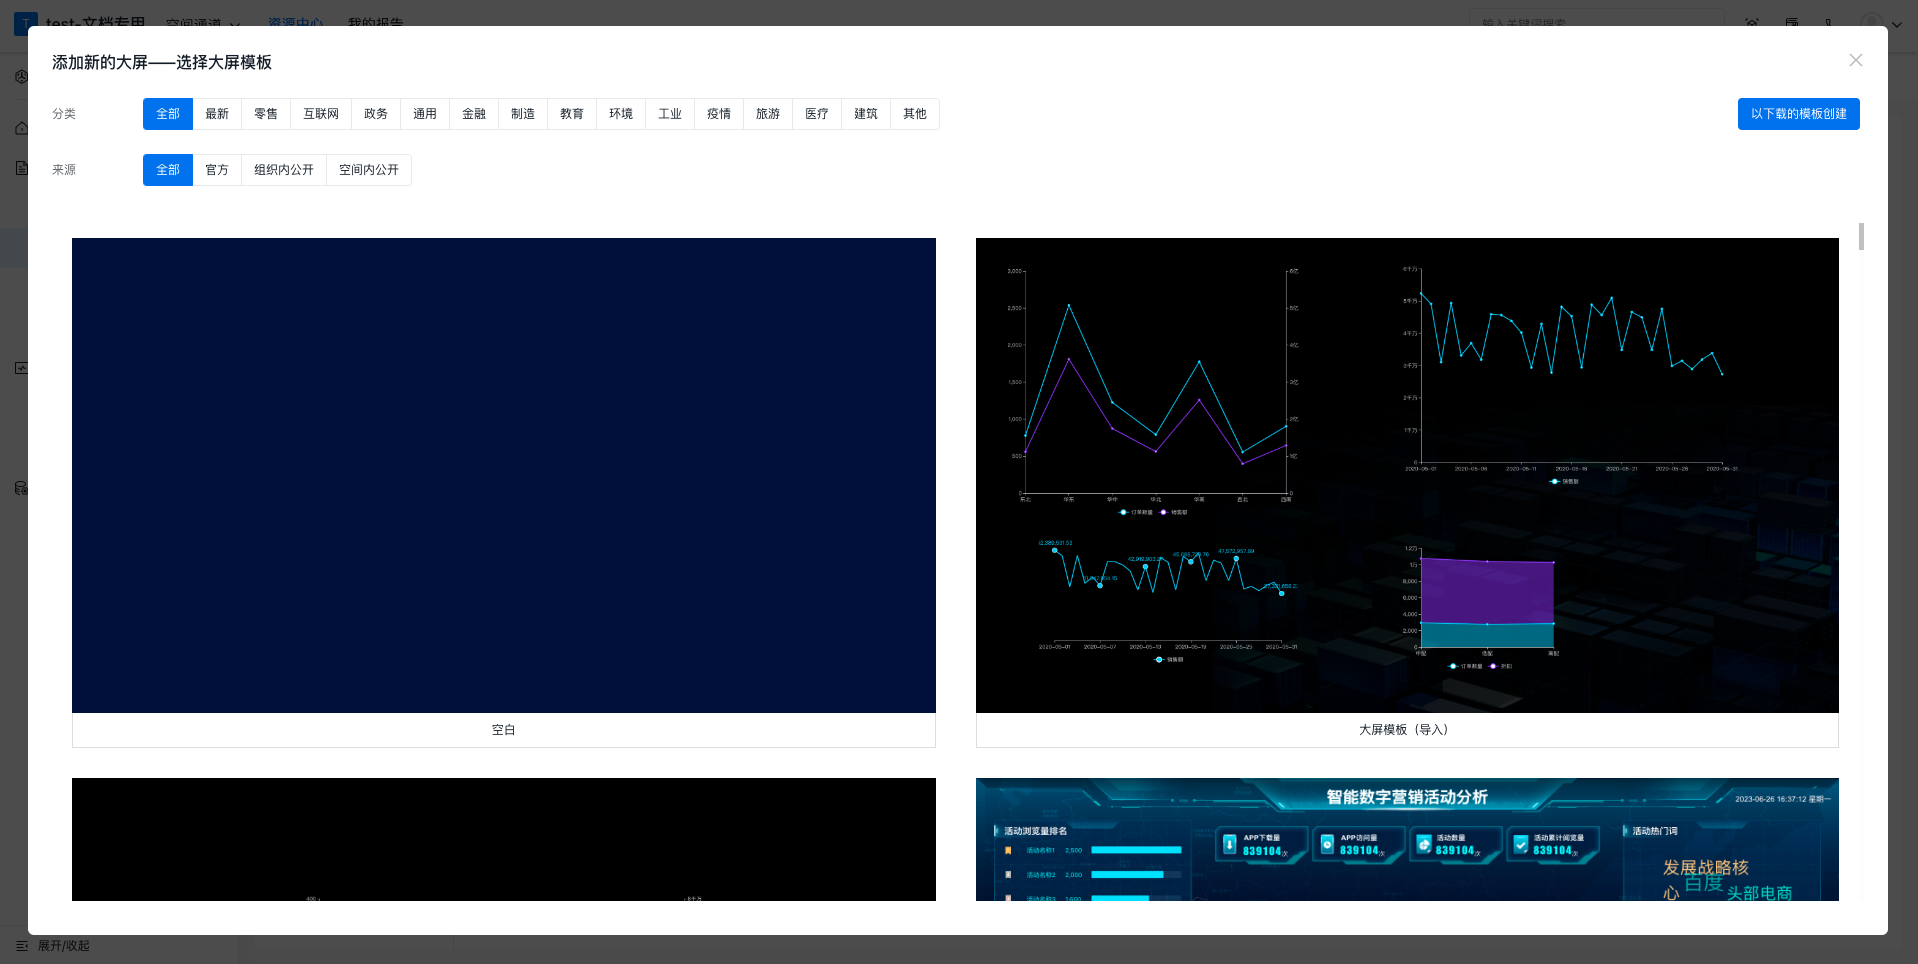The width and height of the screenshot is (1918, 964).
Task: Filter templates by 零售 category
Action: pyautogui.click(x=266, y=114)
